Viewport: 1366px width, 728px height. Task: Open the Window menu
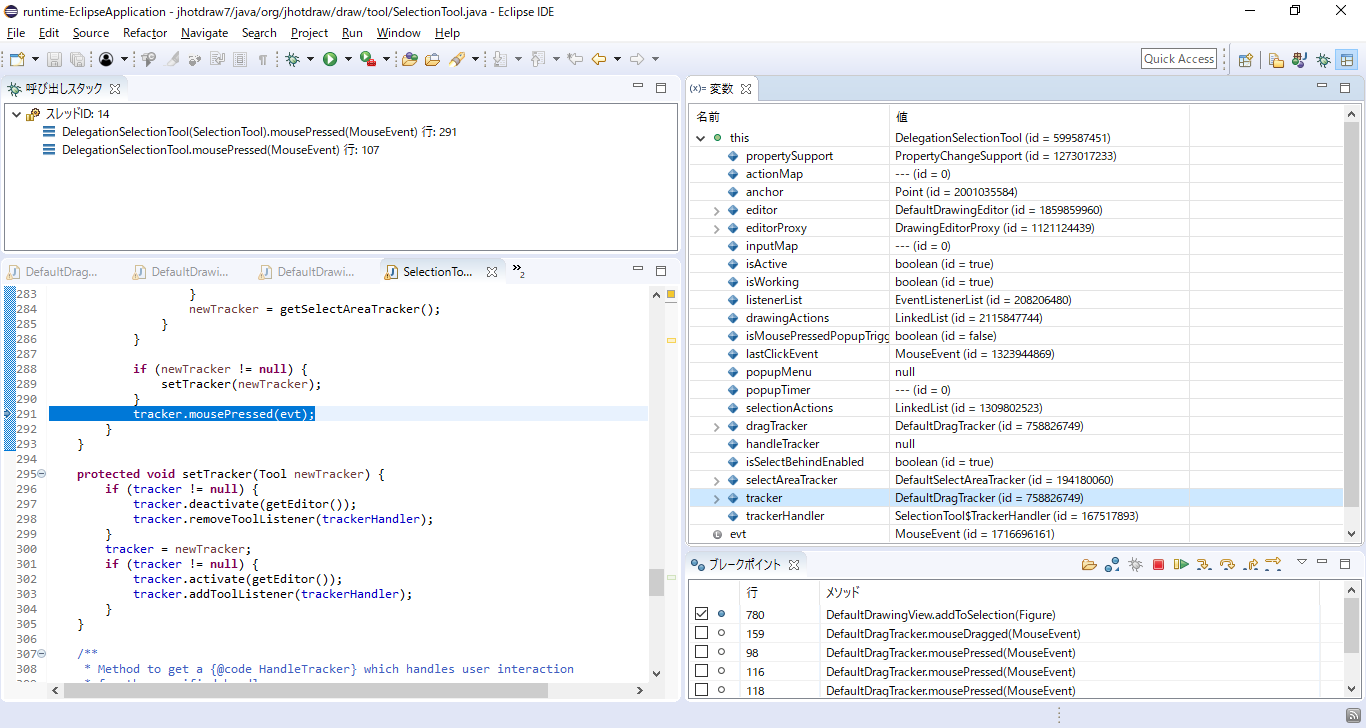[x=398, y=33]
